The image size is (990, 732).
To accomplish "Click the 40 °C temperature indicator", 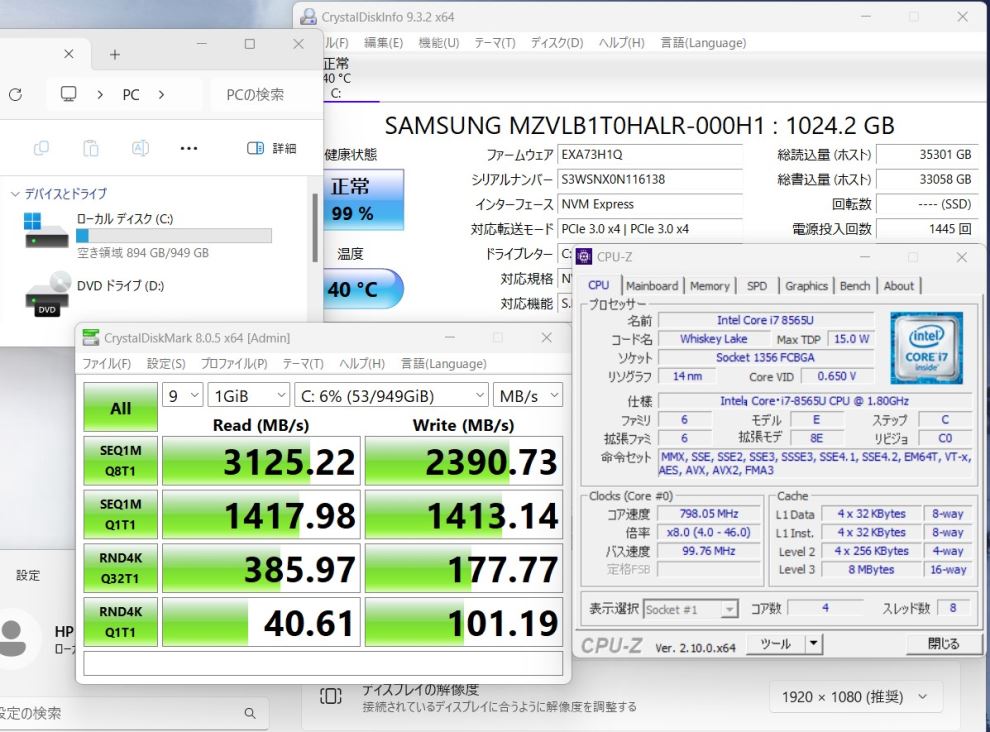I will 362,289.
